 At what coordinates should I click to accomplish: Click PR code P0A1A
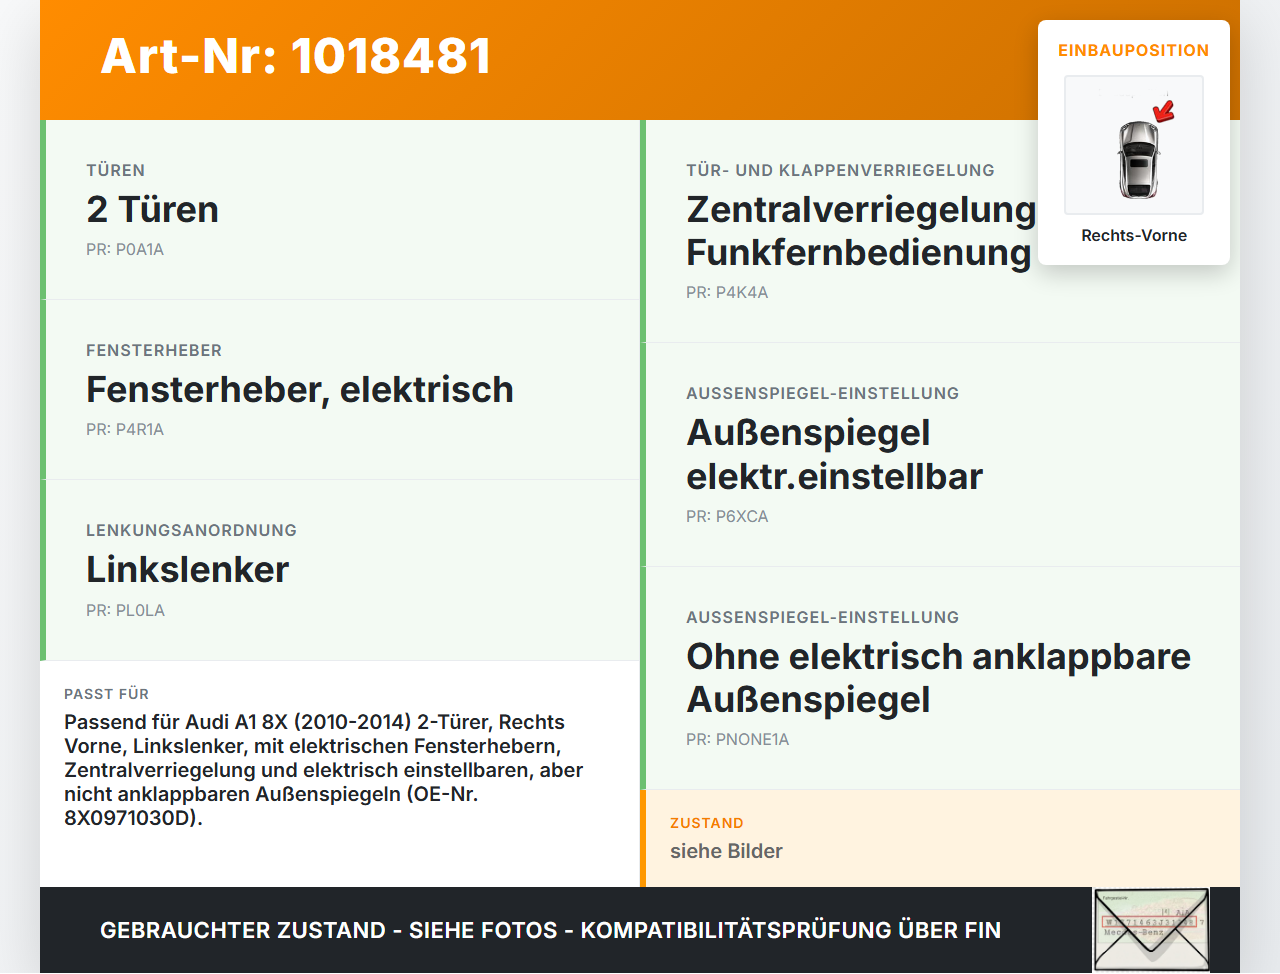[125, 250]
